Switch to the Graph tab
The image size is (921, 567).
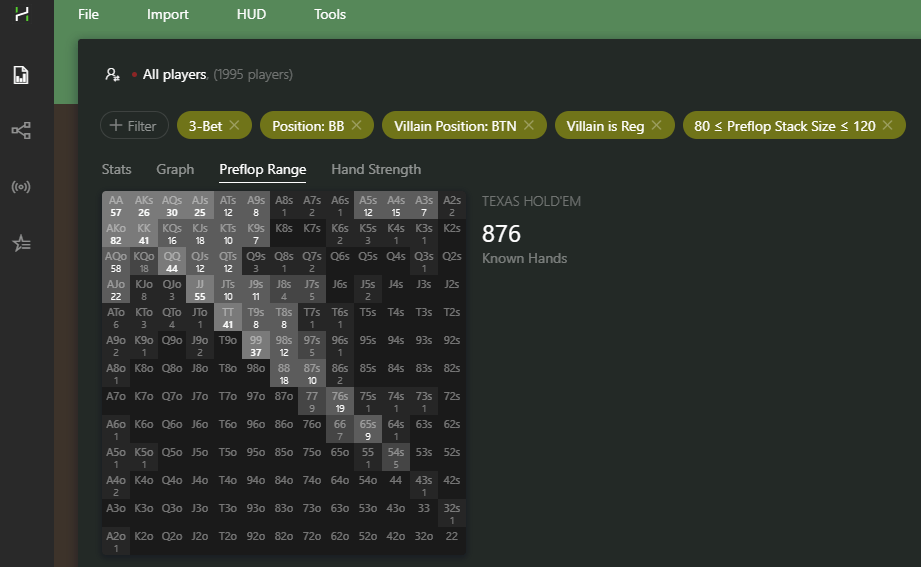click(175, 169)
